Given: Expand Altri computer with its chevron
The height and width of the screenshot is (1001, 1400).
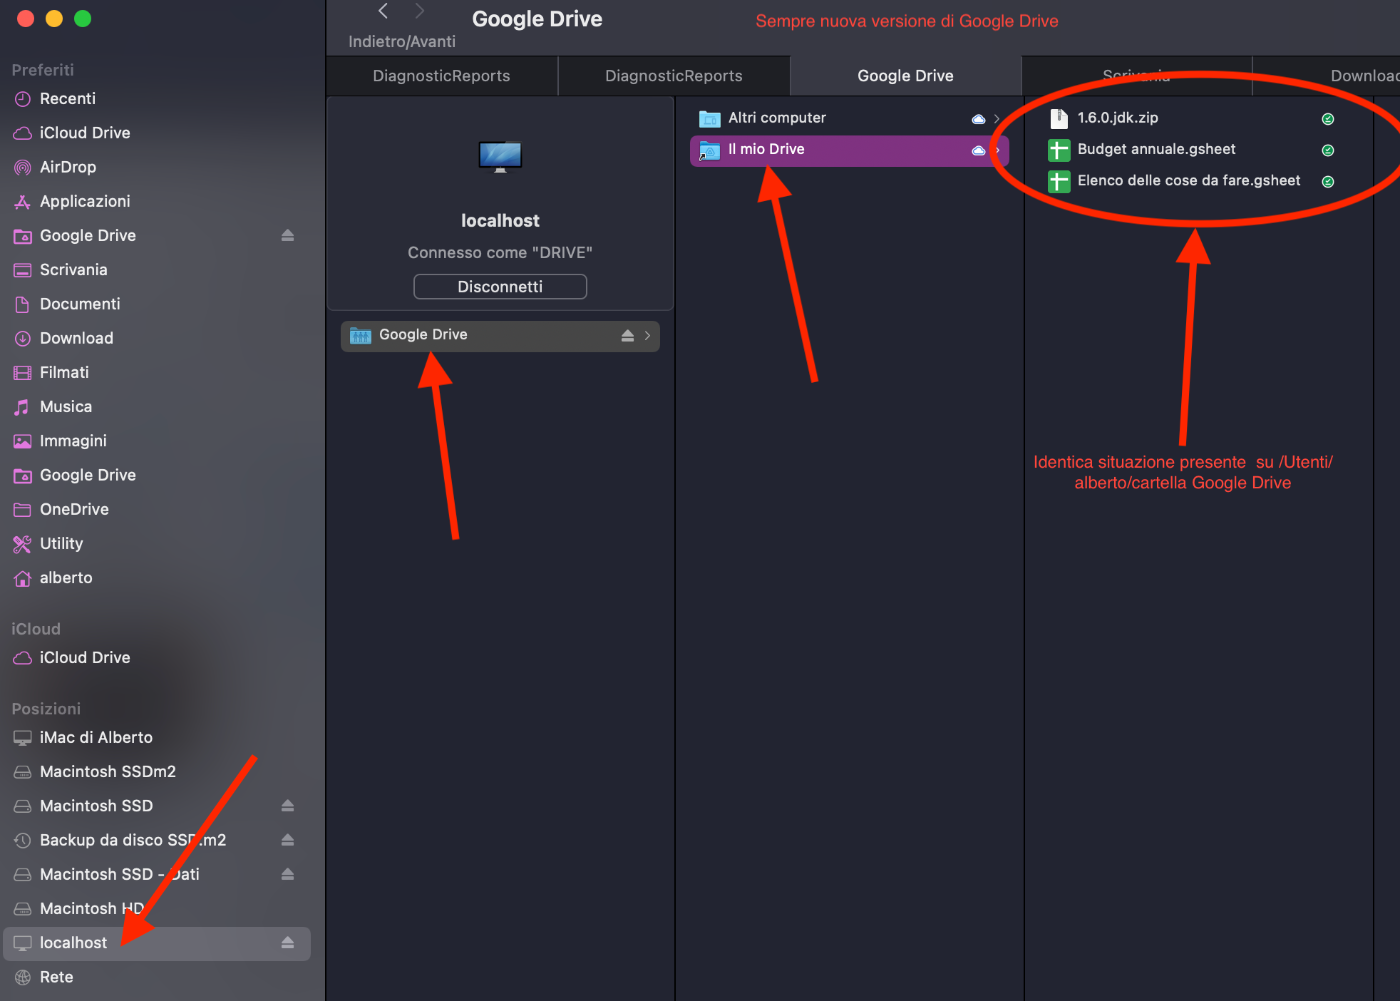Looking at the screenshot, I should [997, 119].
